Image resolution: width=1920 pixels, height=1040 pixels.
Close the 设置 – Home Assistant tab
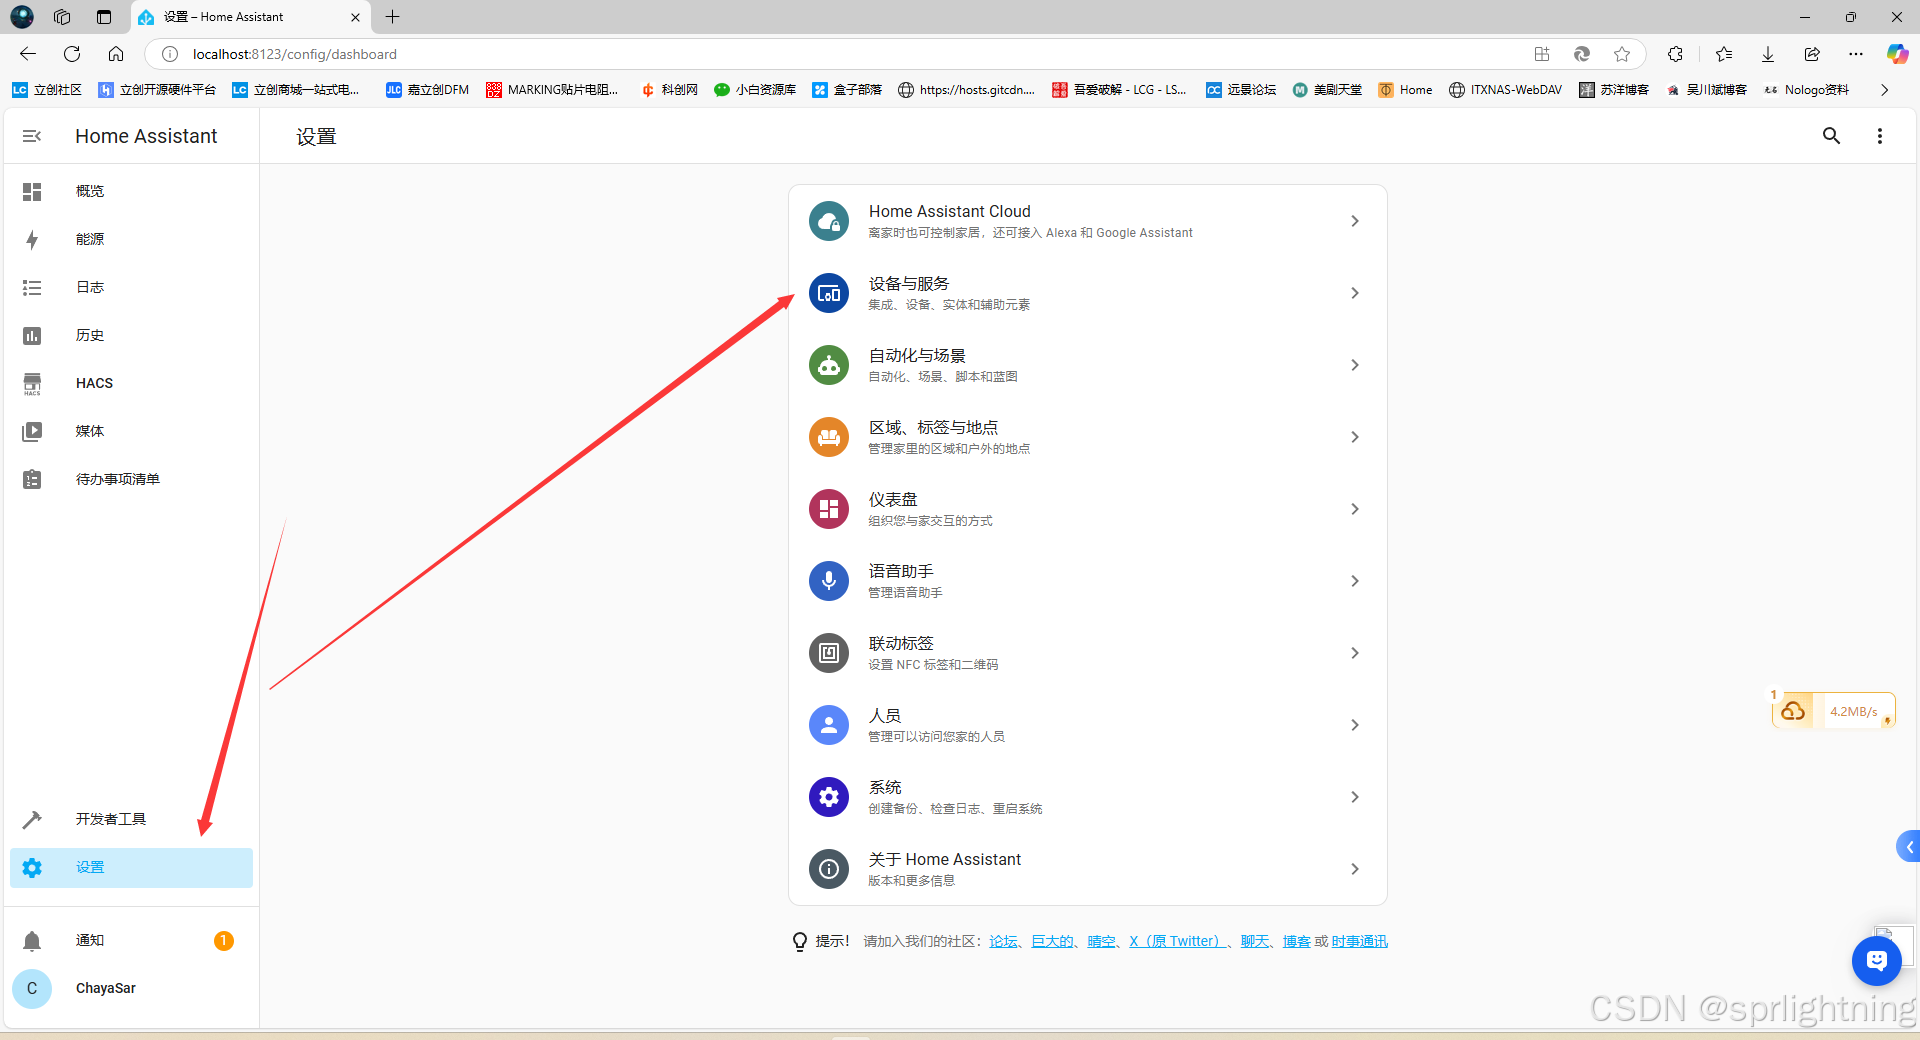355,17
